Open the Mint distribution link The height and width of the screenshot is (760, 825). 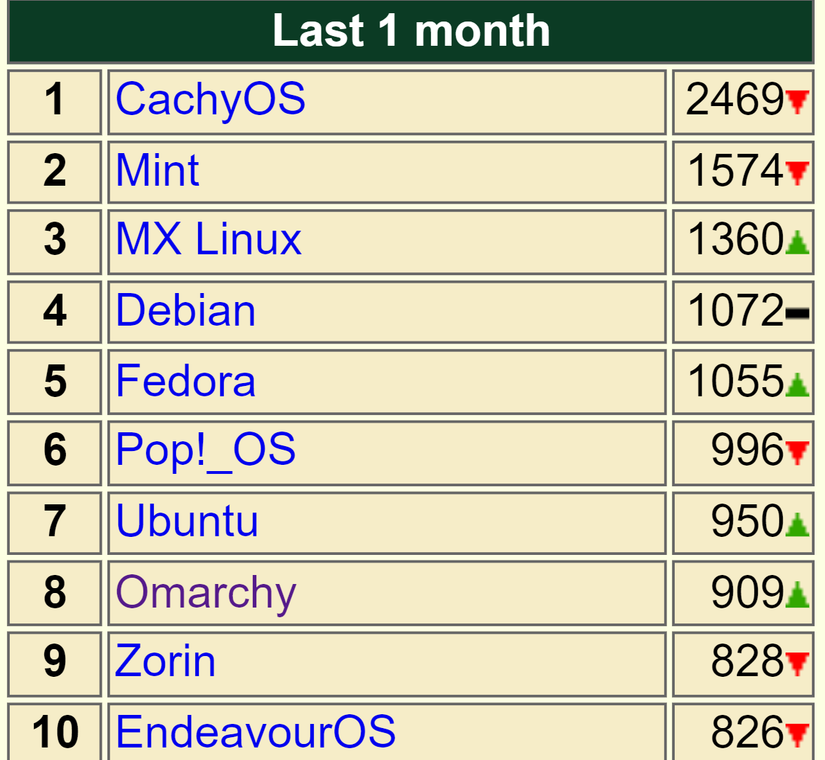pos(157,170)
